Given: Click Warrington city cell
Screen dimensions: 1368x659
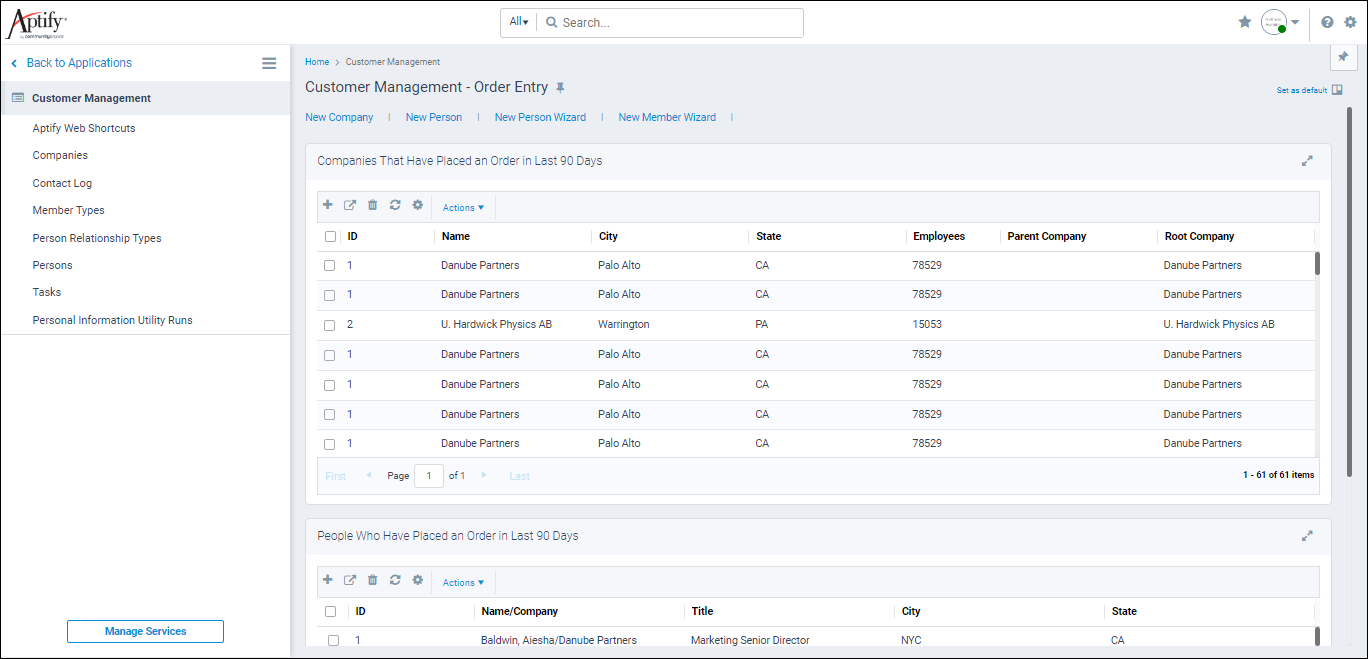Looking at the screenshot, I should pyautogui.click(x=624, y=325).
